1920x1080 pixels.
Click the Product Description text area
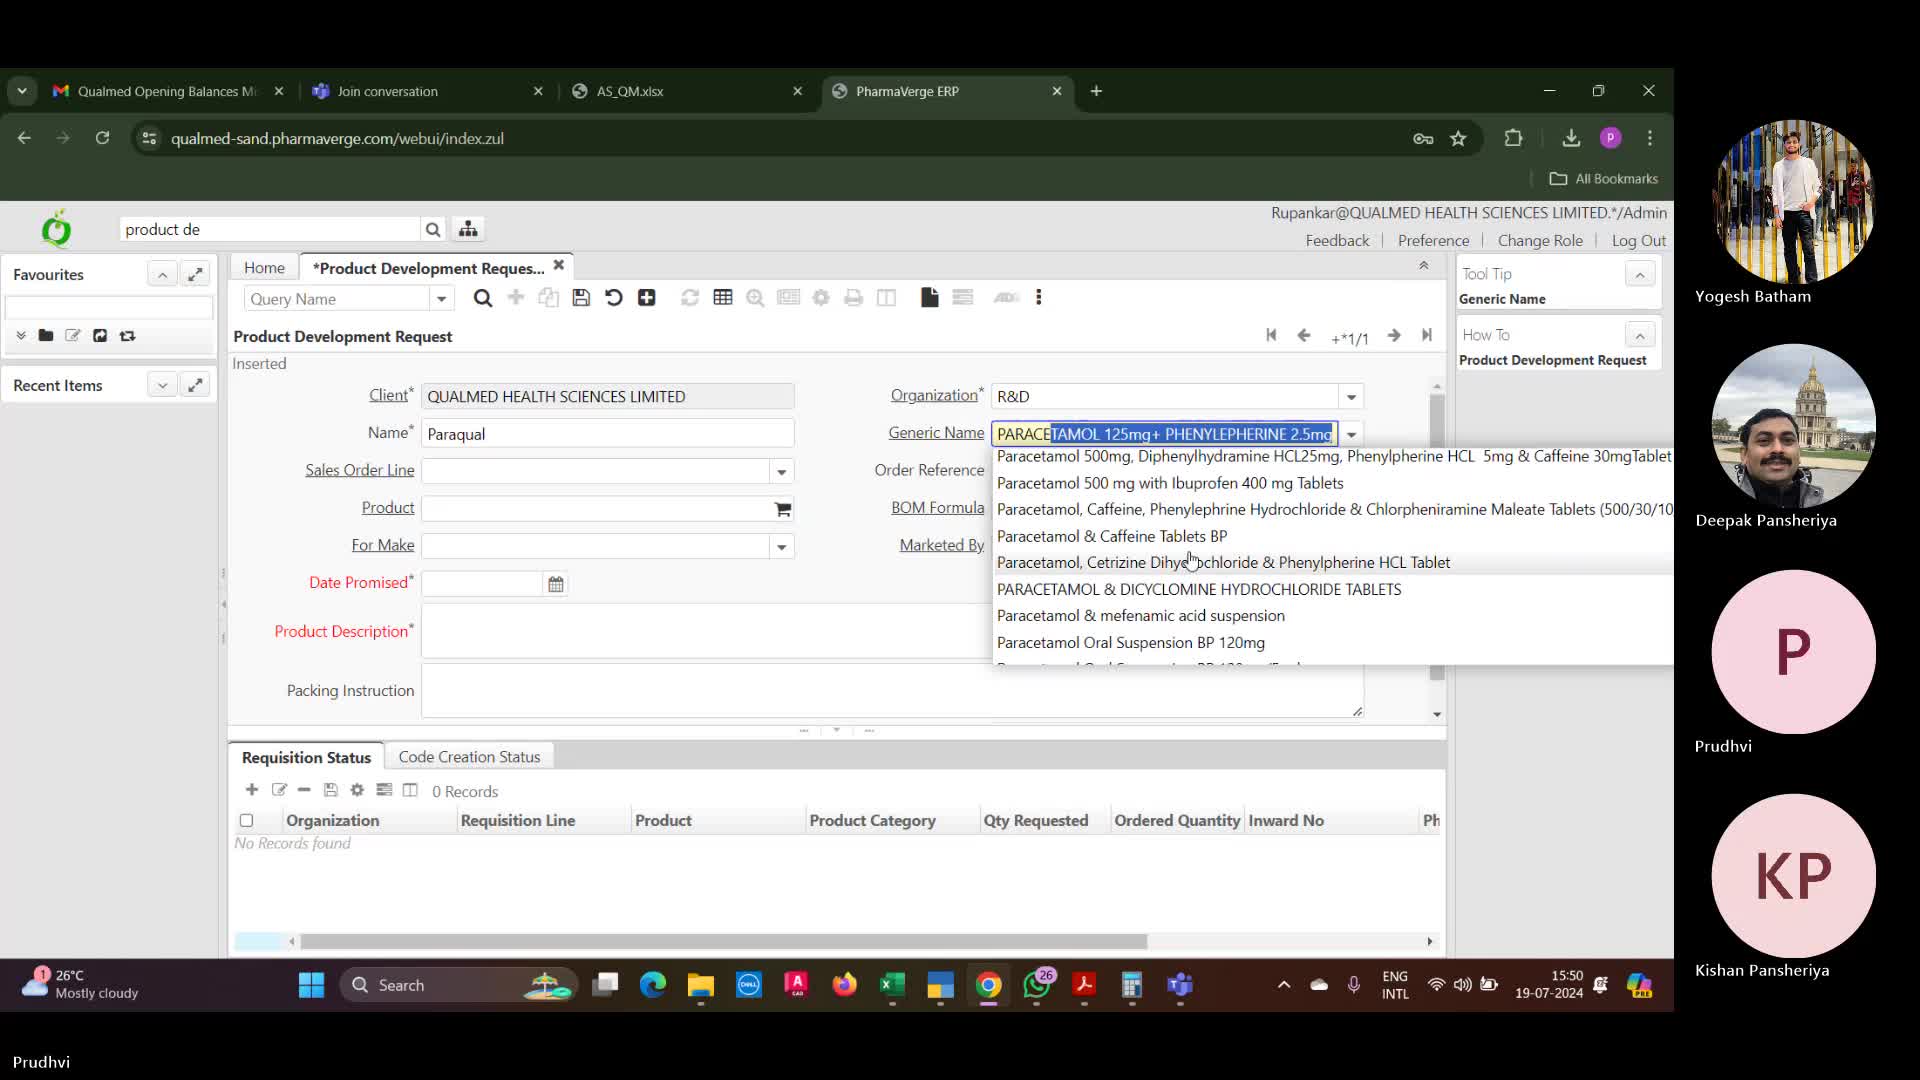pos(706,631)
